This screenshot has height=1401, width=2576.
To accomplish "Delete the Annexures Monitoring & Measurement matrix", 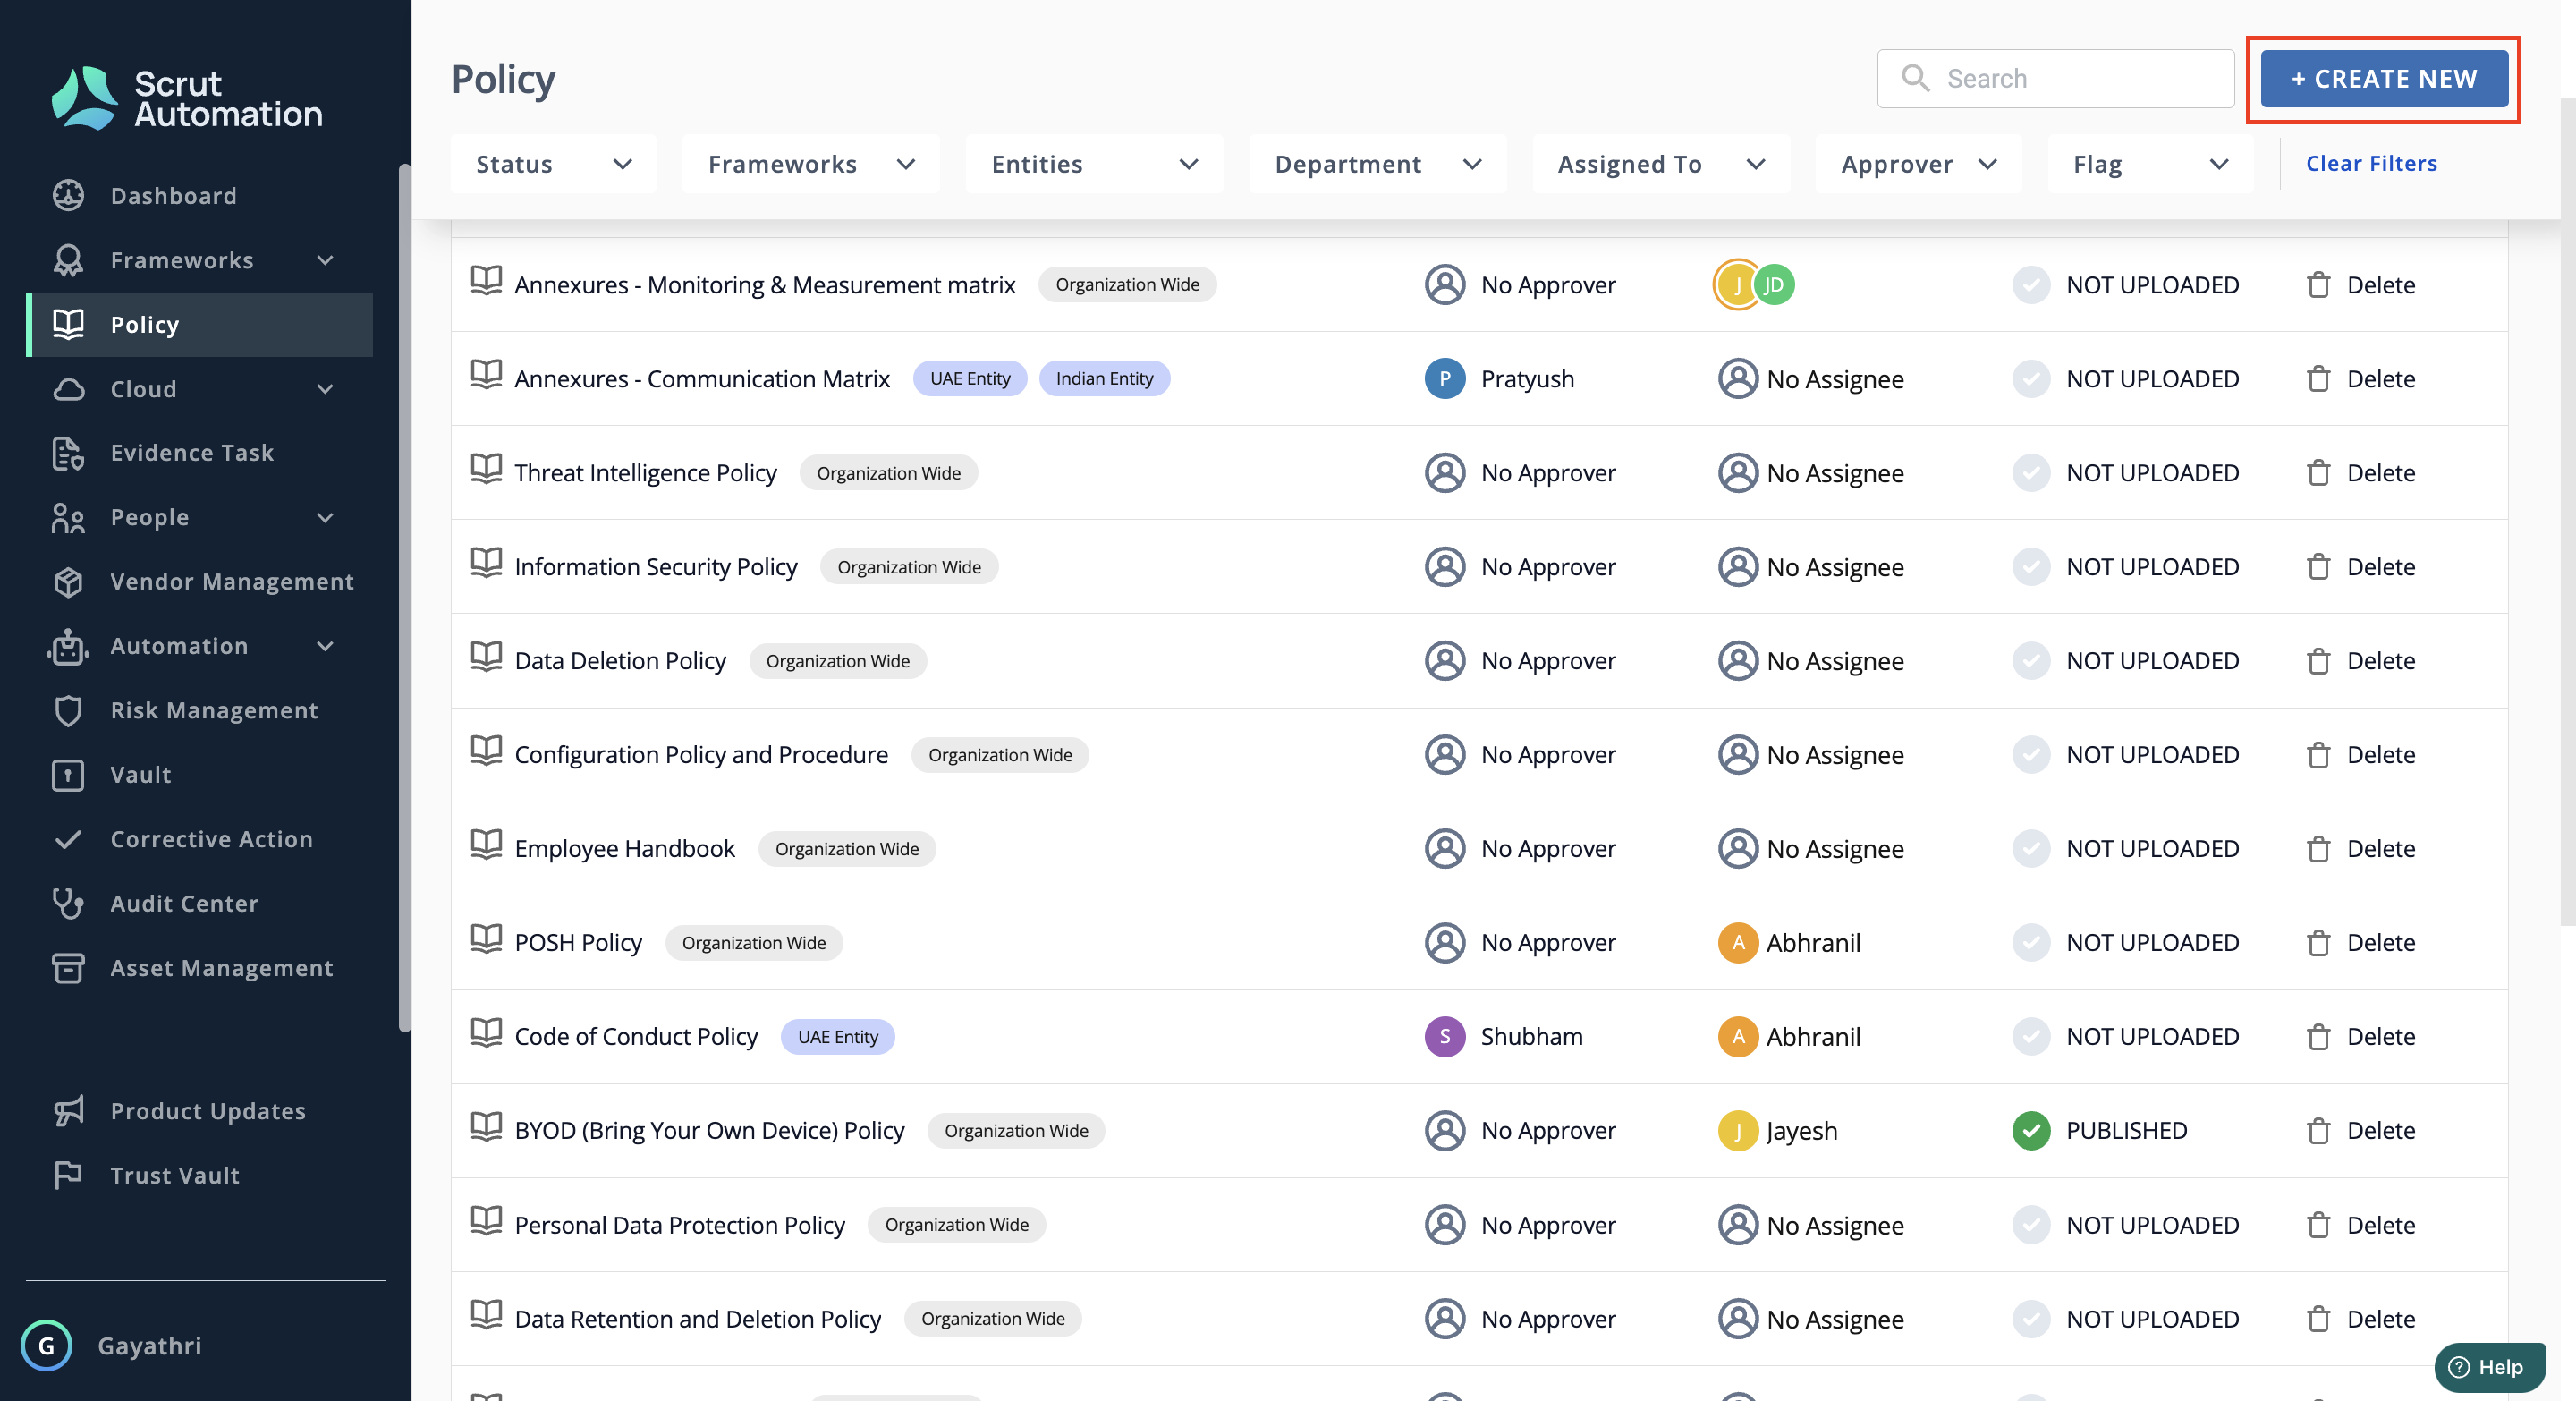I will pyautogui.click(x=2360, y=285).
